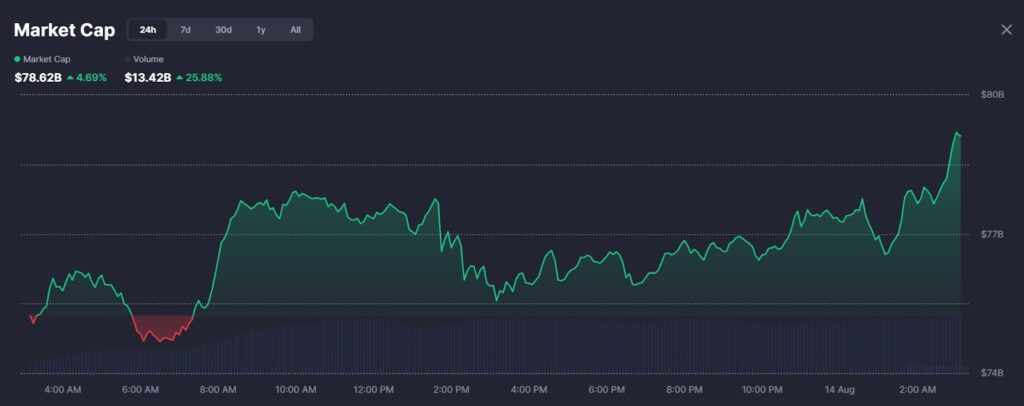The height and width of the screenshot is (406, 1024).
Task: Close the Market Cap chart panel
Action: [1006, 29]
